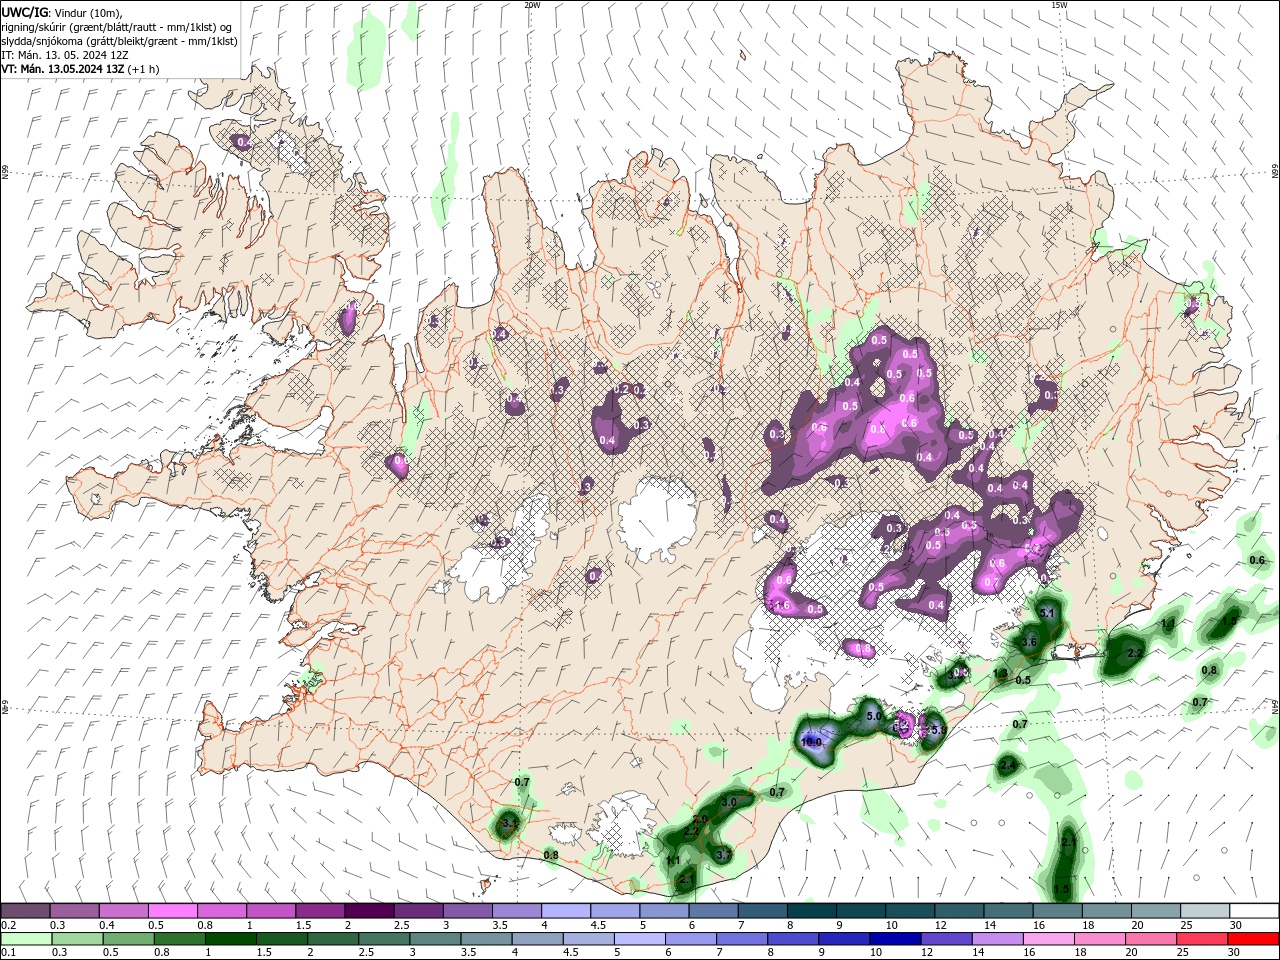Click the '3.7' precipitation value on map
This screenshot has height=960, width=1280.
pyautogui.click(x=724, y=854)
